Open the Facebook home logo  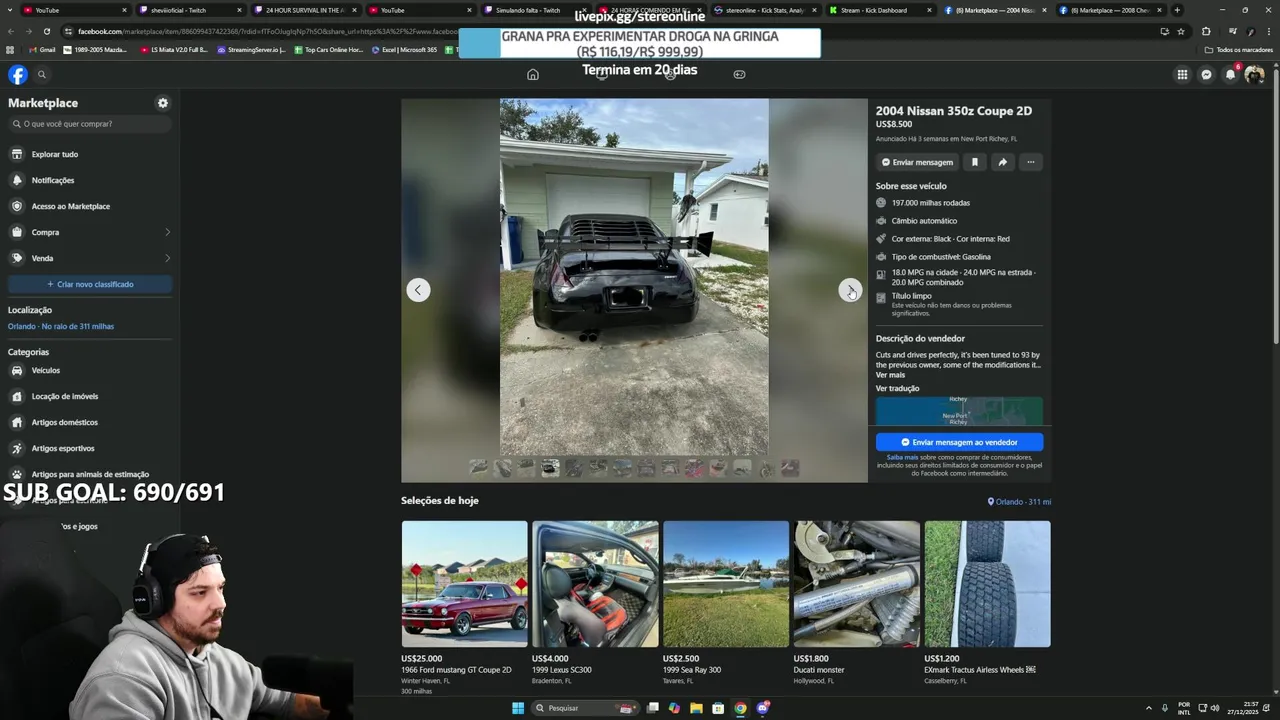18,74
